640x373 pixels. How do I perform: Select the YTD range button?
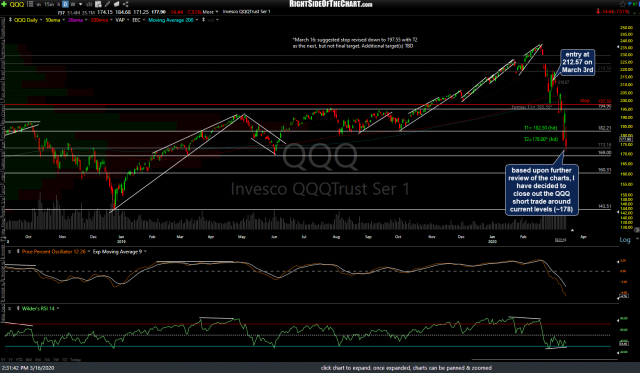[19, 360]
